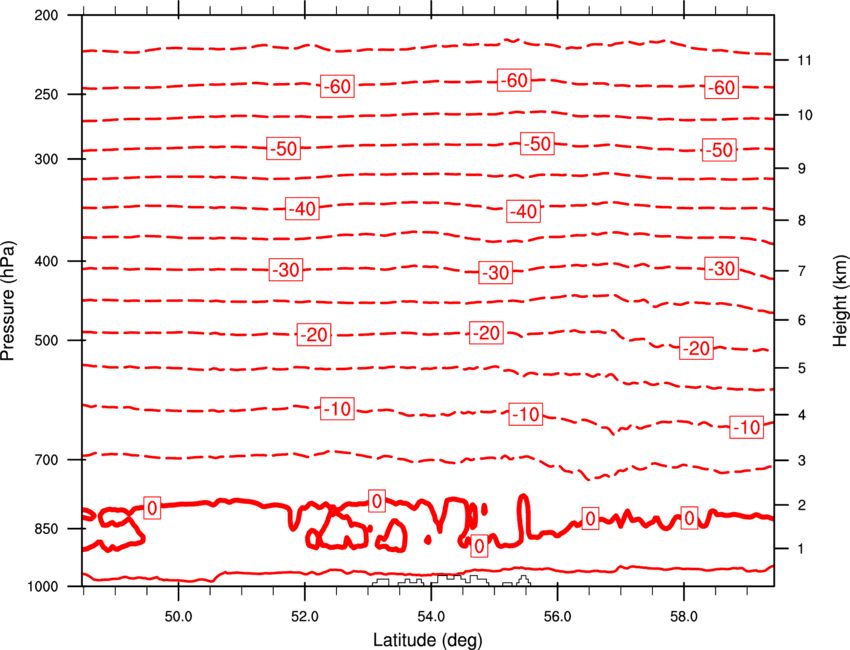The width and height of the screenshot is (850, 650).
Task: Select the 850 pressure tick label
Action: point(46,529)
